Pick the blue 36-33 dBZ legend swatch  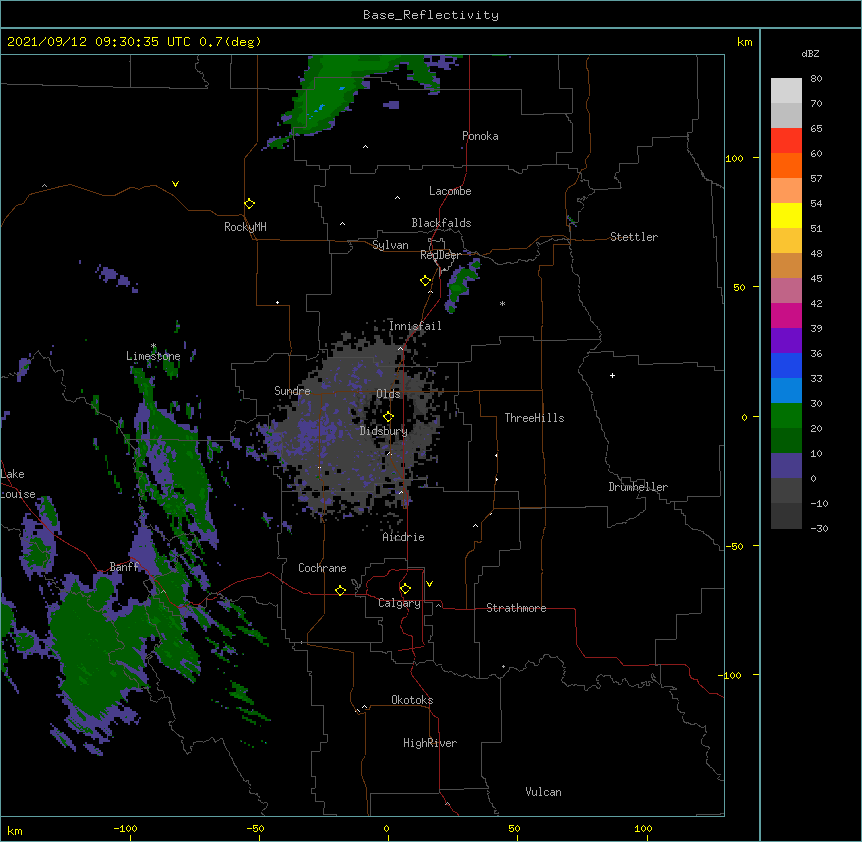(x=786, y=365)
